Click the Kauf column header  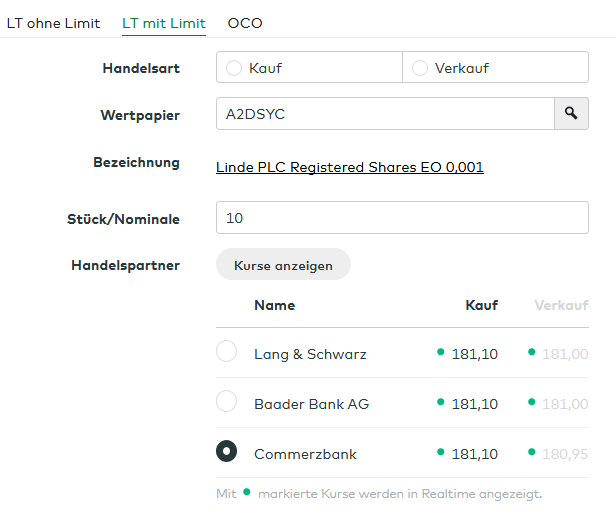point(481,305)
